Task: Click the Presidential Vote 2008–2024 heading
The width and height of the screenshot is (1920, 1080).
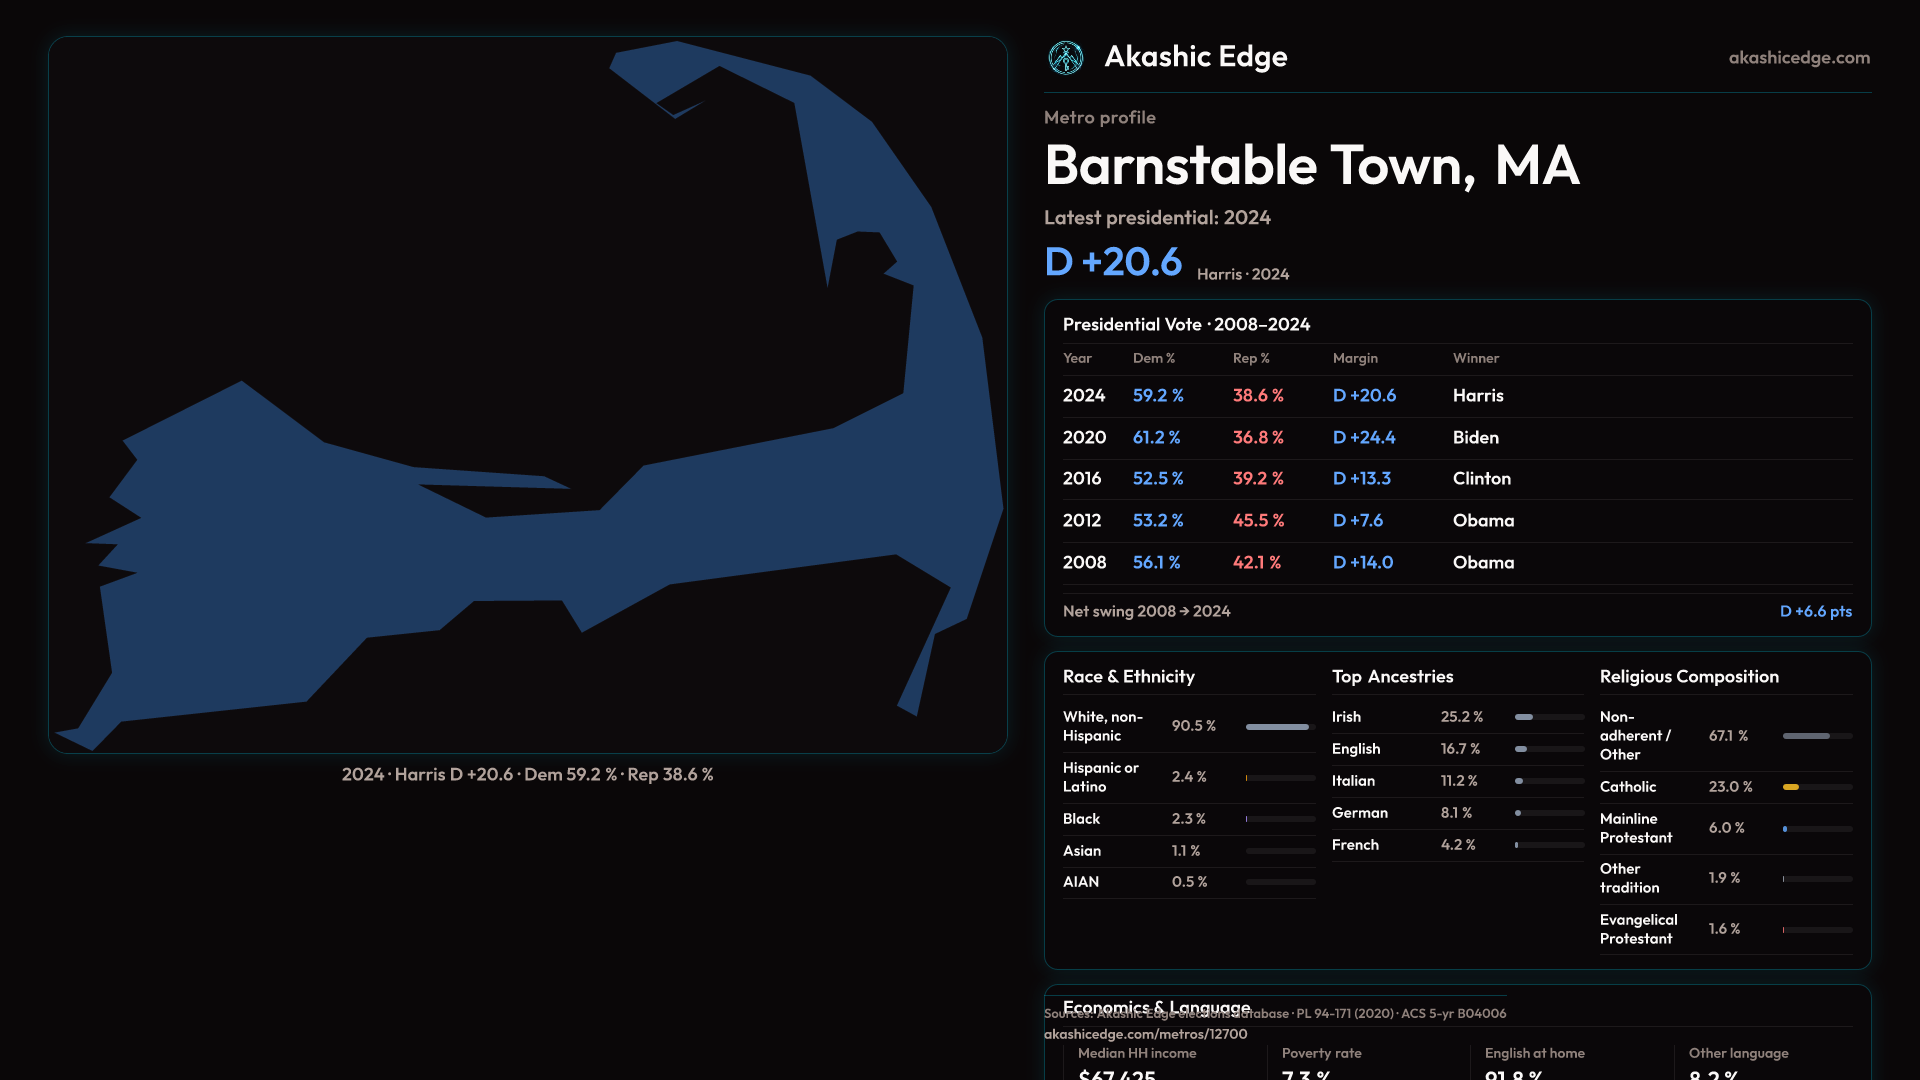Action: 1186,325
